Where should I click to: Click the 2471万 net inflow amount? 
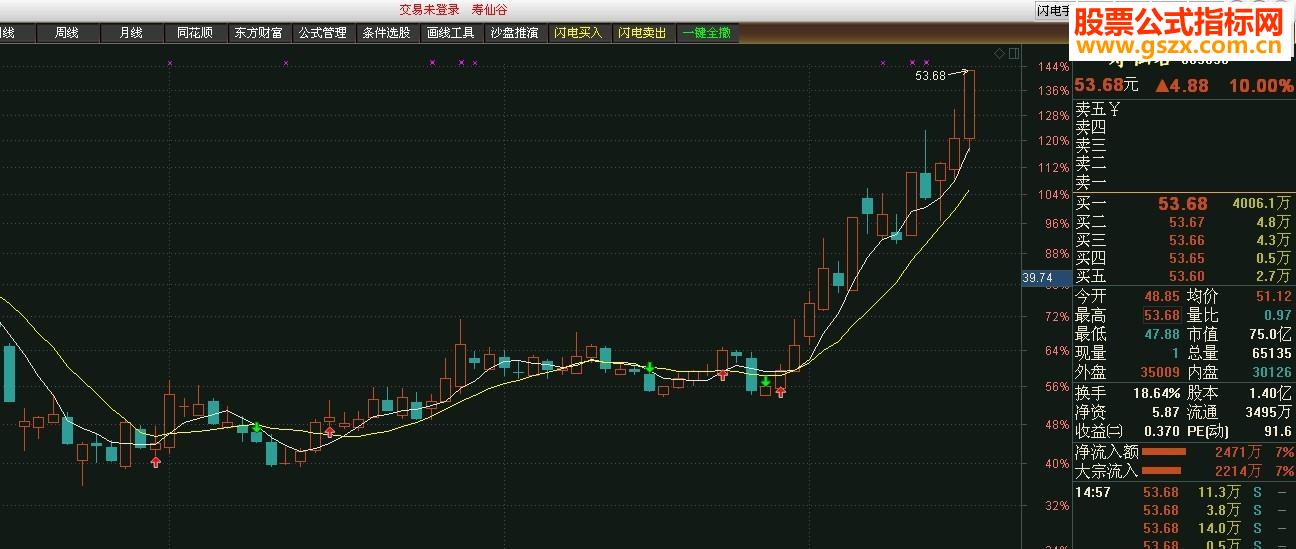point(1238,452)
